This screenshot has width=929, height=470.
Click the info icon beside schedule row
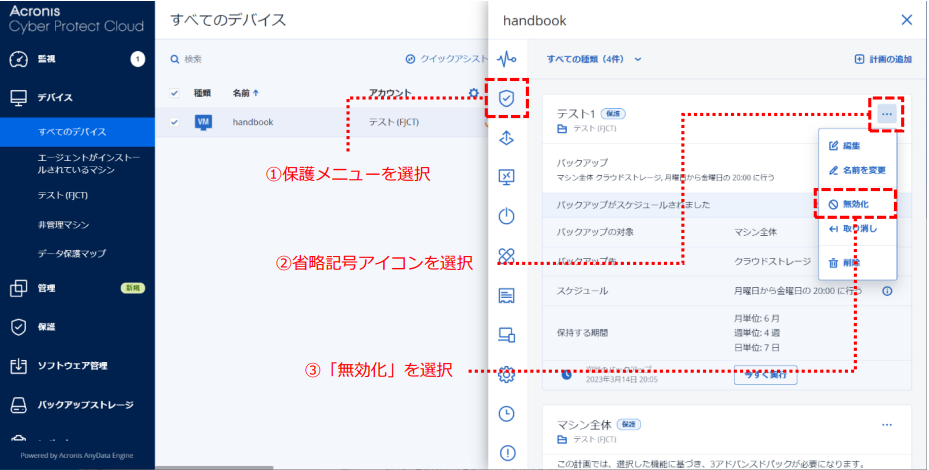[x=886, y=291]
